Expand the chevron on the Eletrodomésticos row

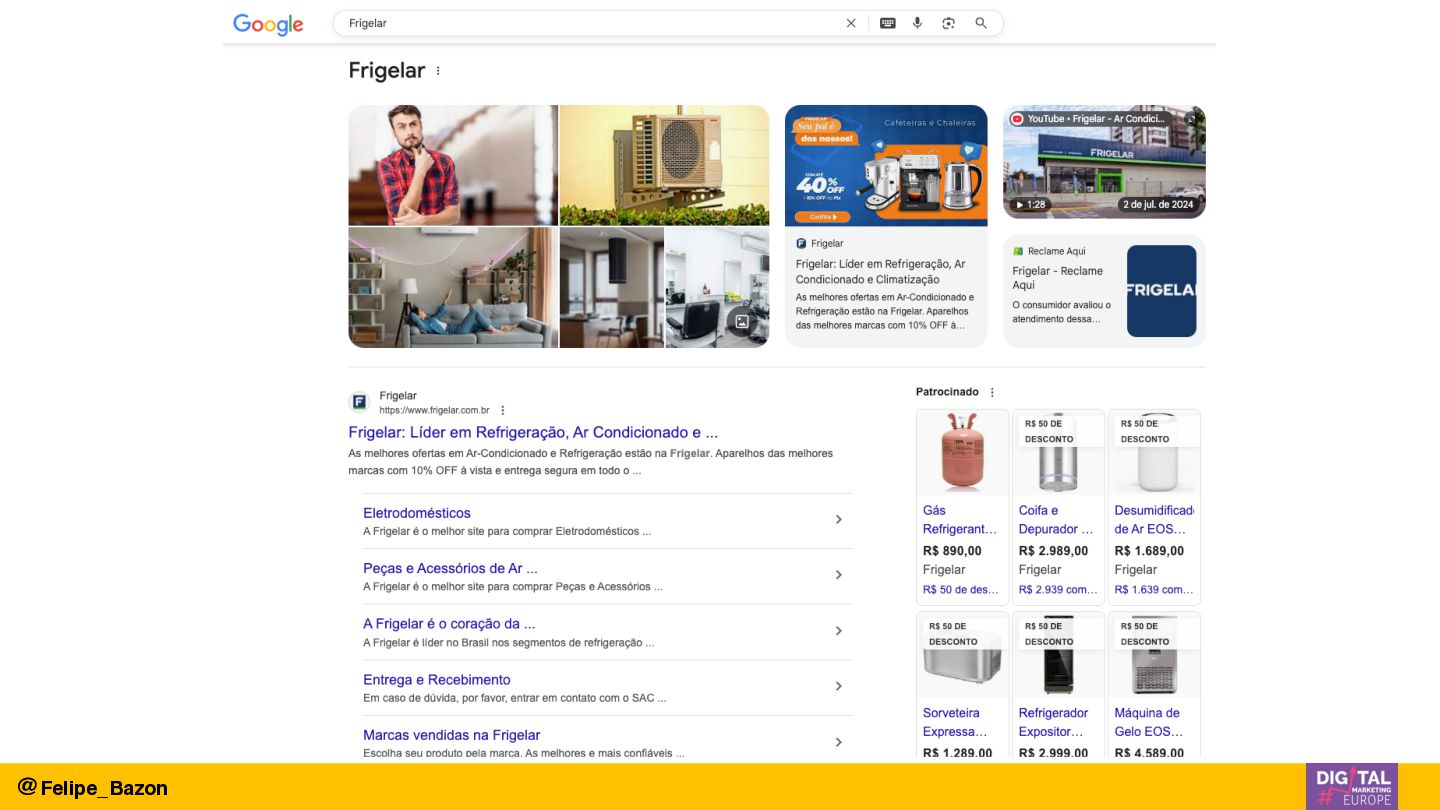[839, 519]
